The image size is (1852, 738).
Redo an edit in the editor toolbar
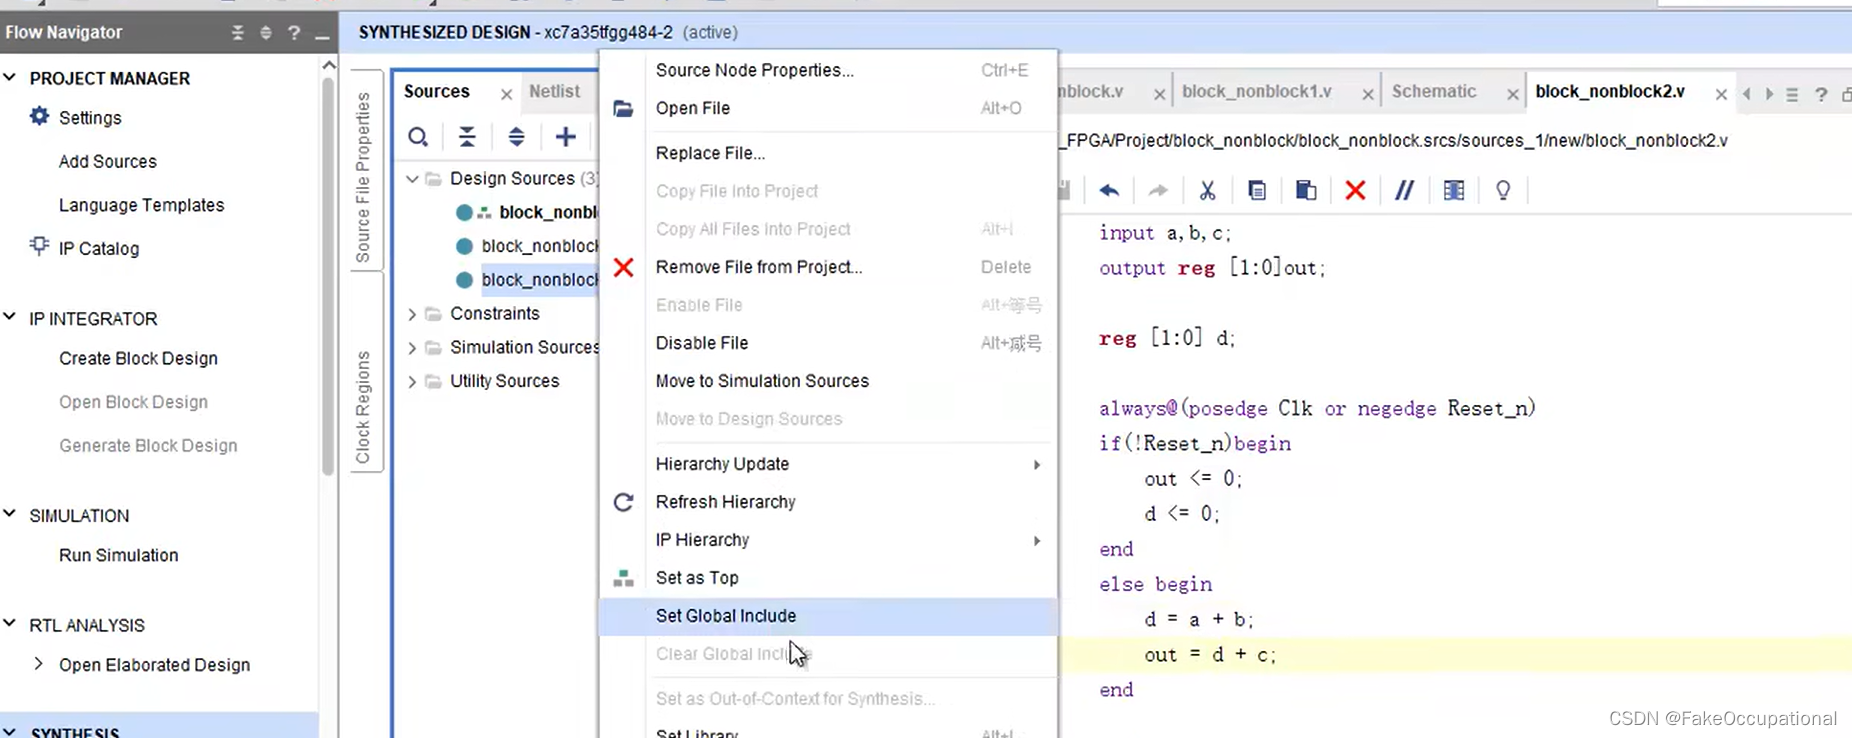tap(1158, 190)
